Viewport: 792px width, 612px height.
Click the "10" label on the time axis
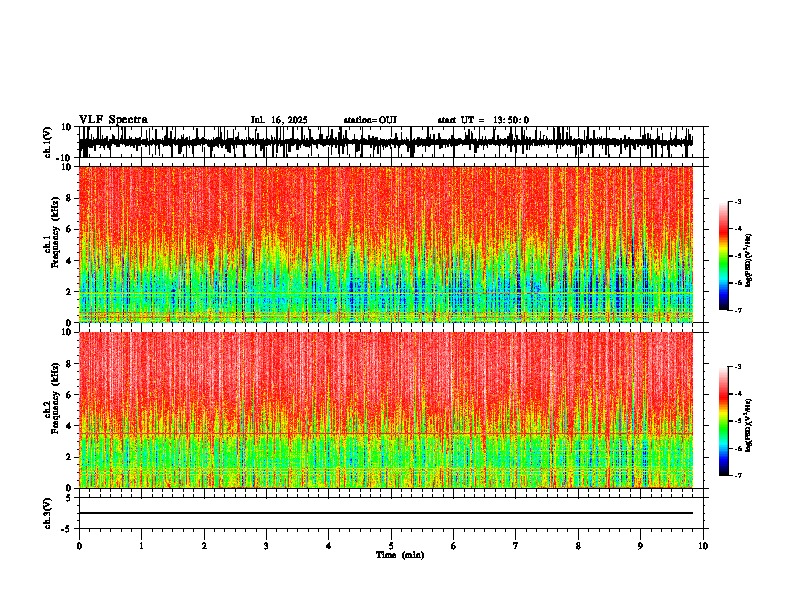coord(703,546)
